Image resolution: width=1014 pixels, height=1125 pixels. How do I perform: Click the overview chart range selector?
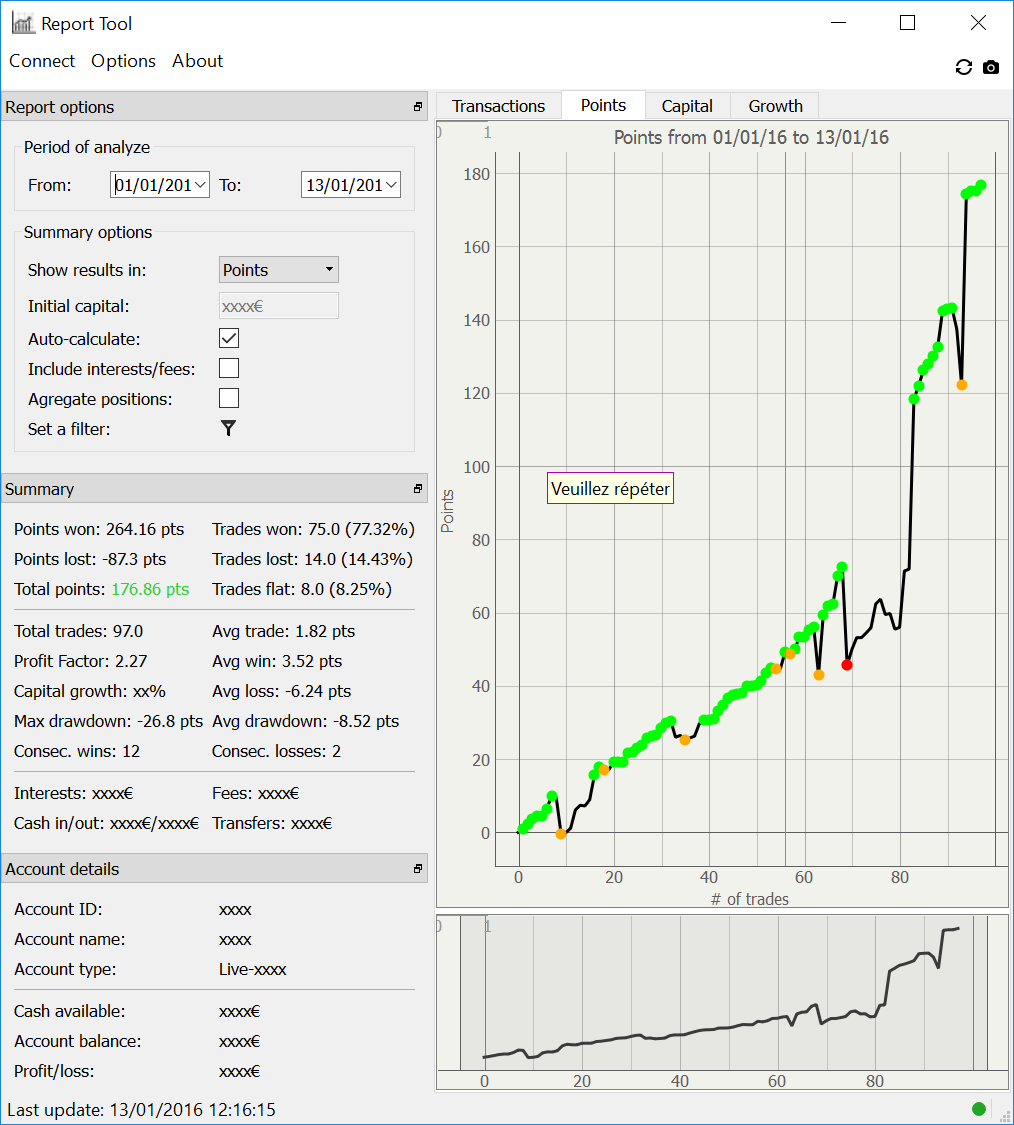(723, 993)
